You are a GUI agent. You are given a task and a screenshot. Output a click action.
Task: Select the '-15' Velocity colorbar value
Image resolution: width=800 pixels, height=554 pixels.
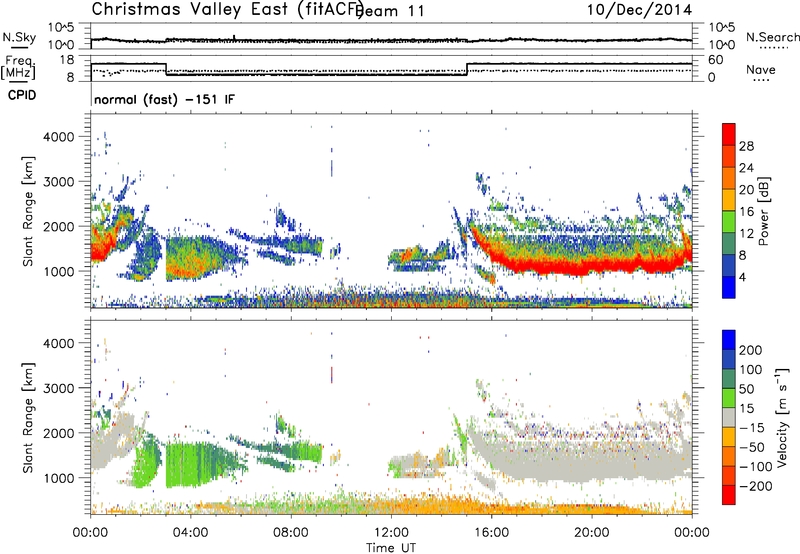pyautogui.click(x=753, y=428)
